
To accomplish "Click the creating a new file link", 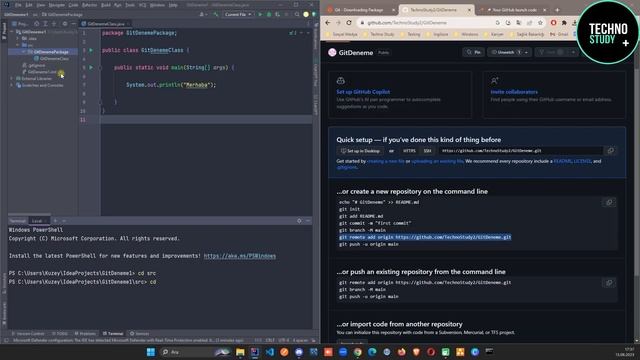I will [386, 161].
